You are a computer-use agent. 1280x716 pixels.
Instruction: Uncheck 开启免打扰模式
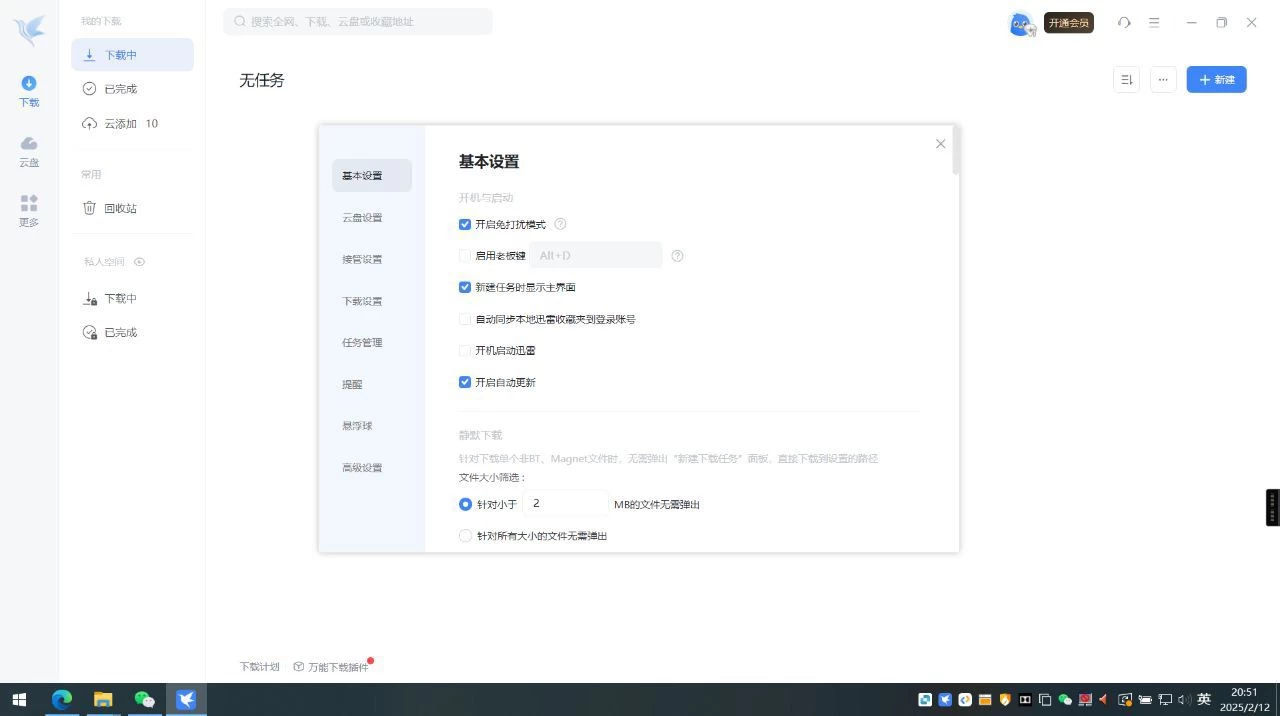pos(465,224)
